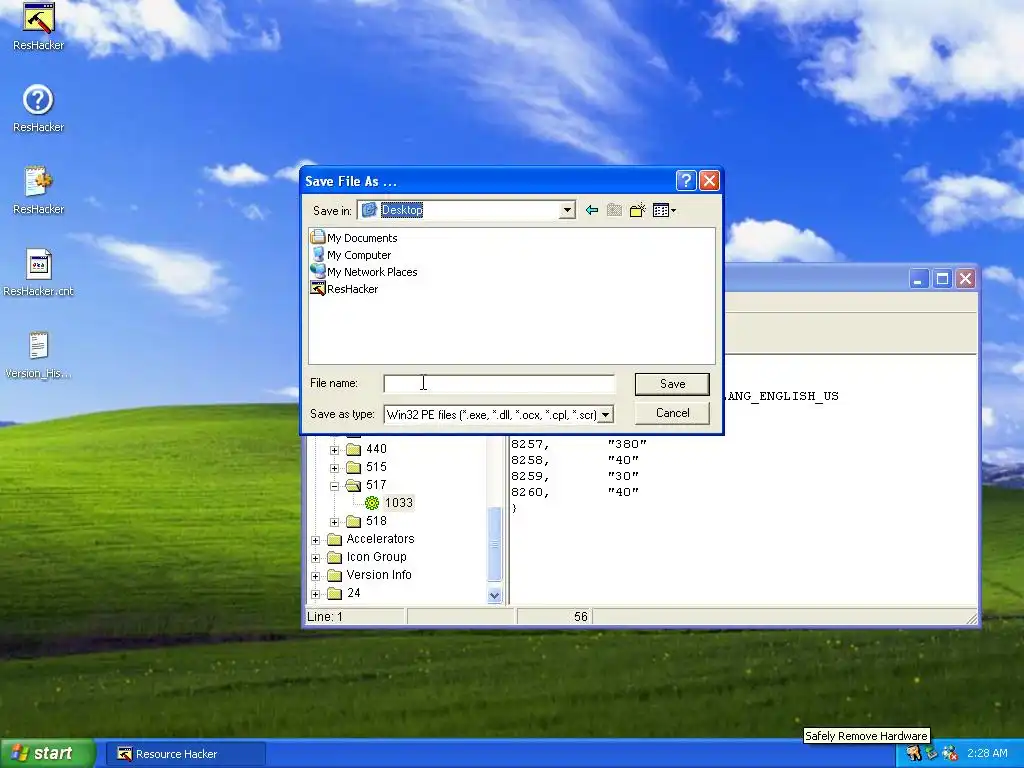Viewport: 1024px width, 768px height.
Task: Minimize the Resource Hacker window
Action: [x=918, y=279]
